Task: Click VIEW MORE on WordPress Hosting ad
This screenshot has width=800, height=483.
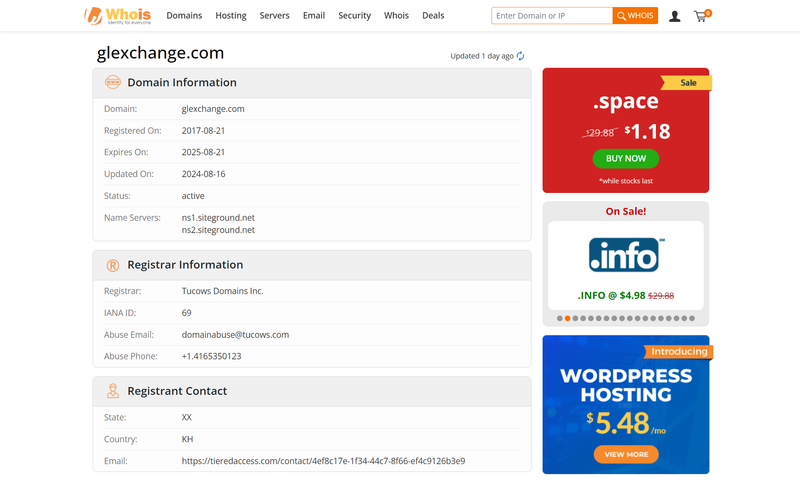Action: point(626,454)
